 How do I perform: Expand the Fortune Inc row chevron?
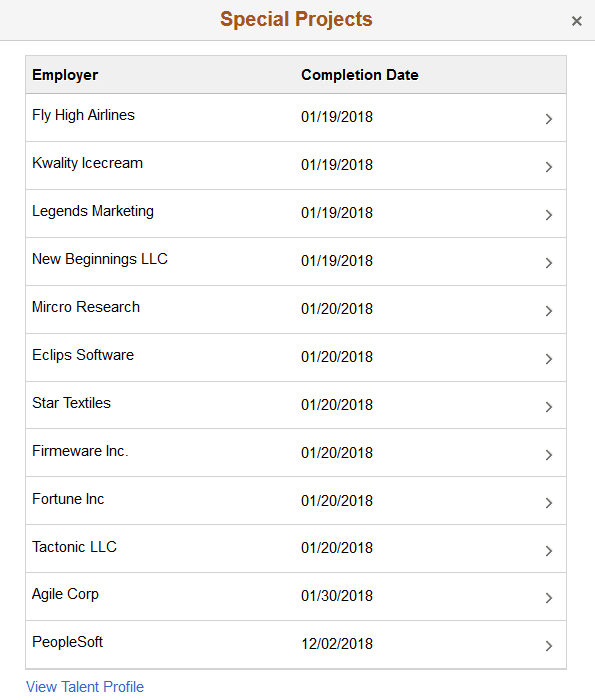pos(549,503)
